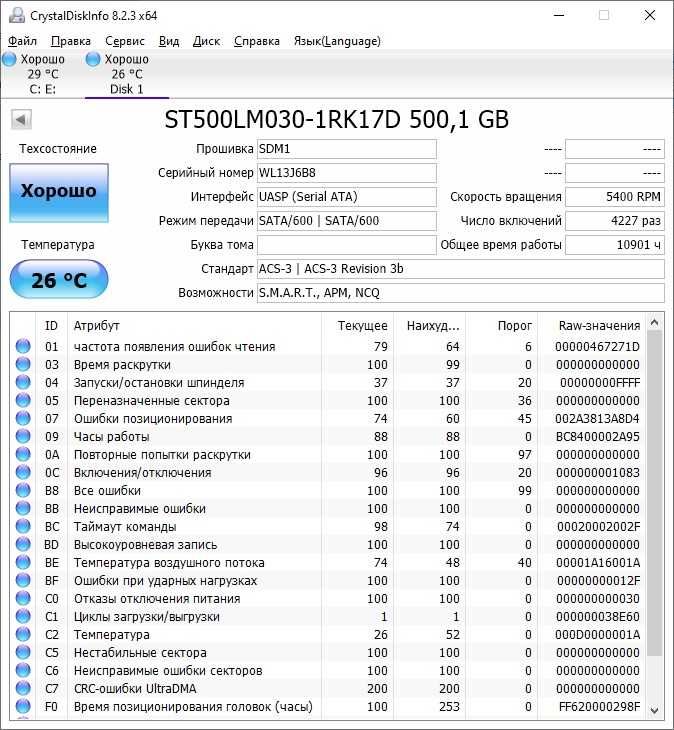
Task: Open the Диск menu
Action: point(206,41)
